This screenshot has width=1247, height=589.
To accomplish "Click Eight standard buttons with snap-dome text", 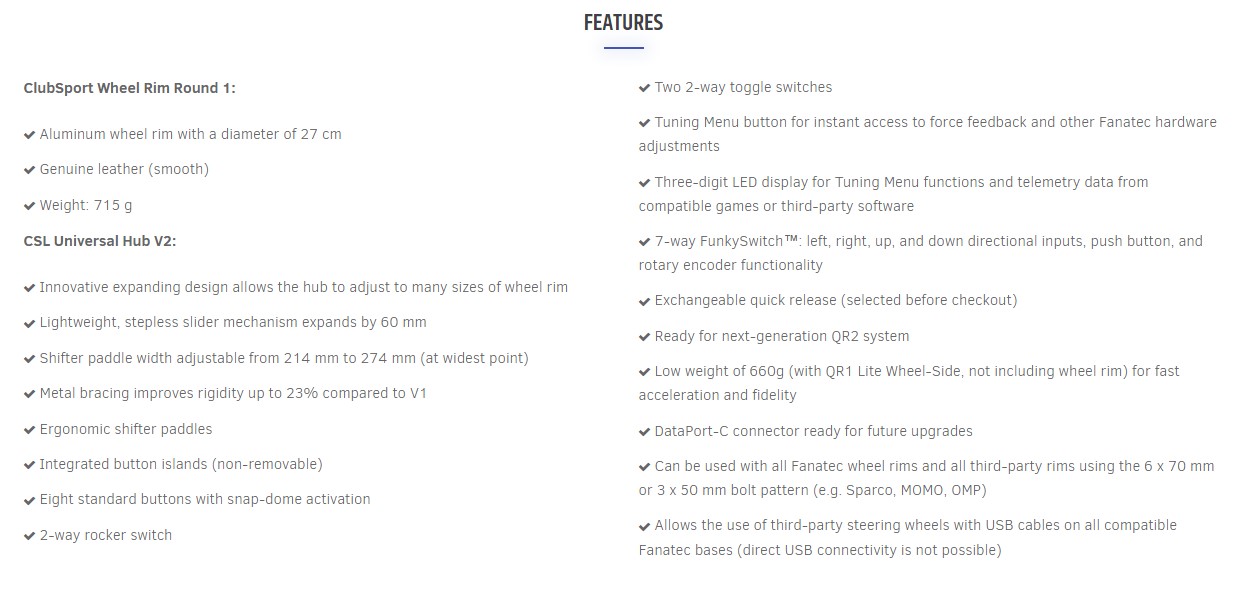I will coord(205,499).
